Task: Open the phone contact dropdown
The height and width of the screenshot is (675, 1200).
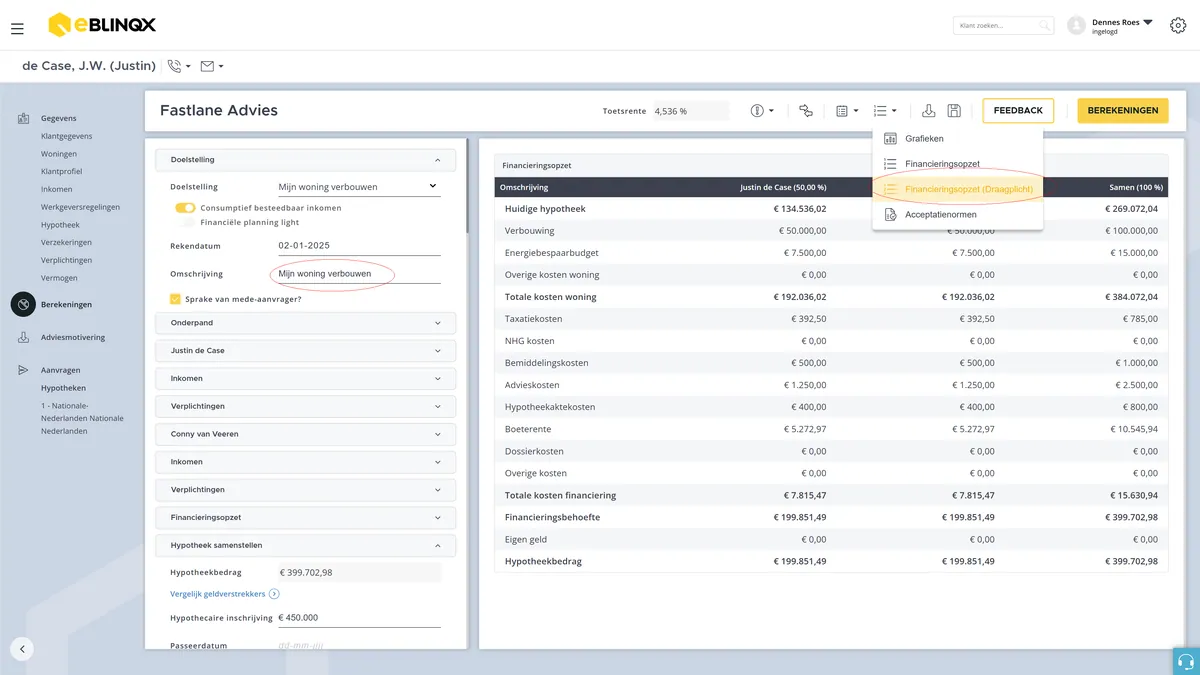Action: pos(179,66)
